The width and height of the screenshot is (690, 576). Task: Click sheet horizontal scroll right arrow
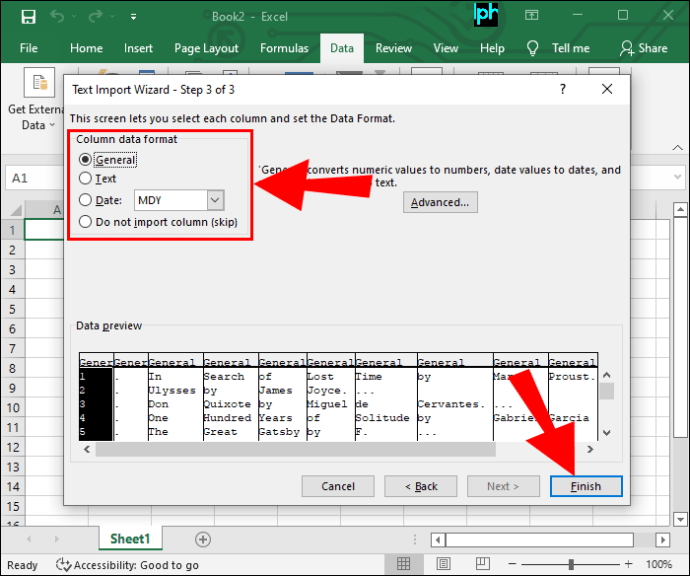pos(663,539)
